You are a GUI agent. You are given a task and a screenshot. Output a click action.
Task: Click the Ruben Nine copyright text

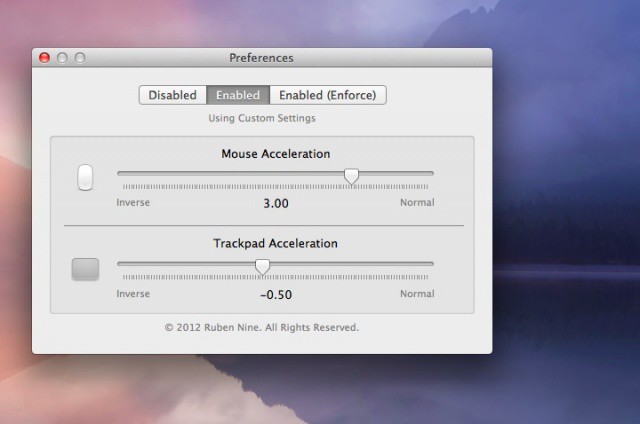click(x=262, y=327)
